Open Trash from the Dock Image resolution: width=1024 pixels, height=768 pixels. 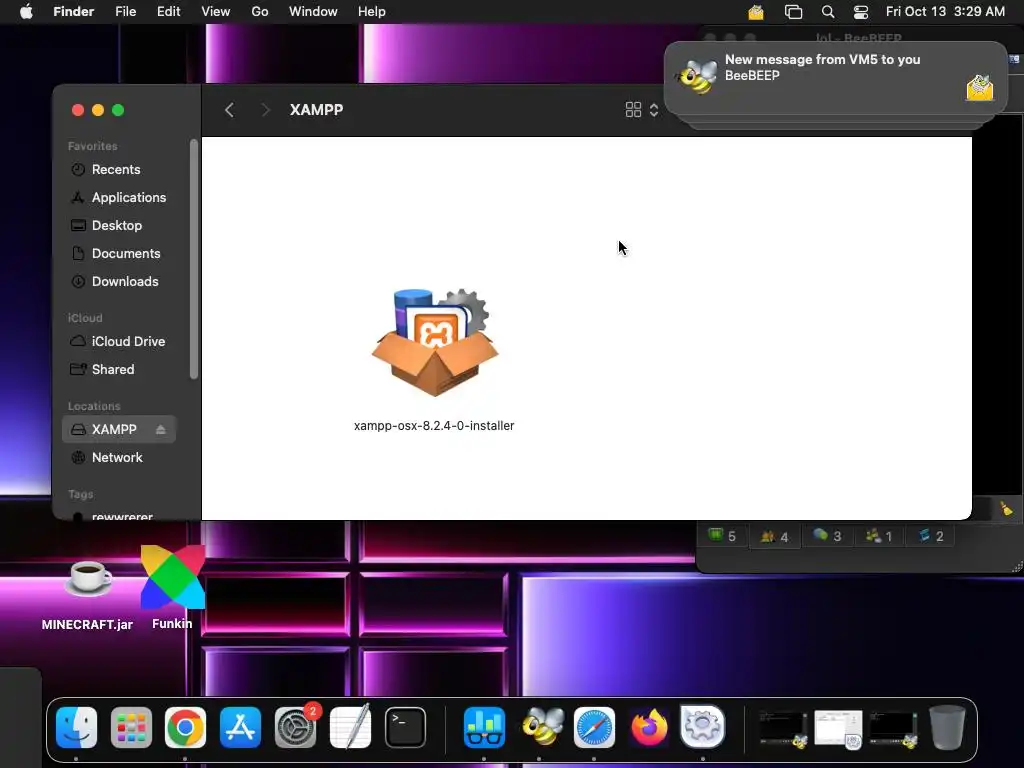pyautogui.click(x=947, y=728)
